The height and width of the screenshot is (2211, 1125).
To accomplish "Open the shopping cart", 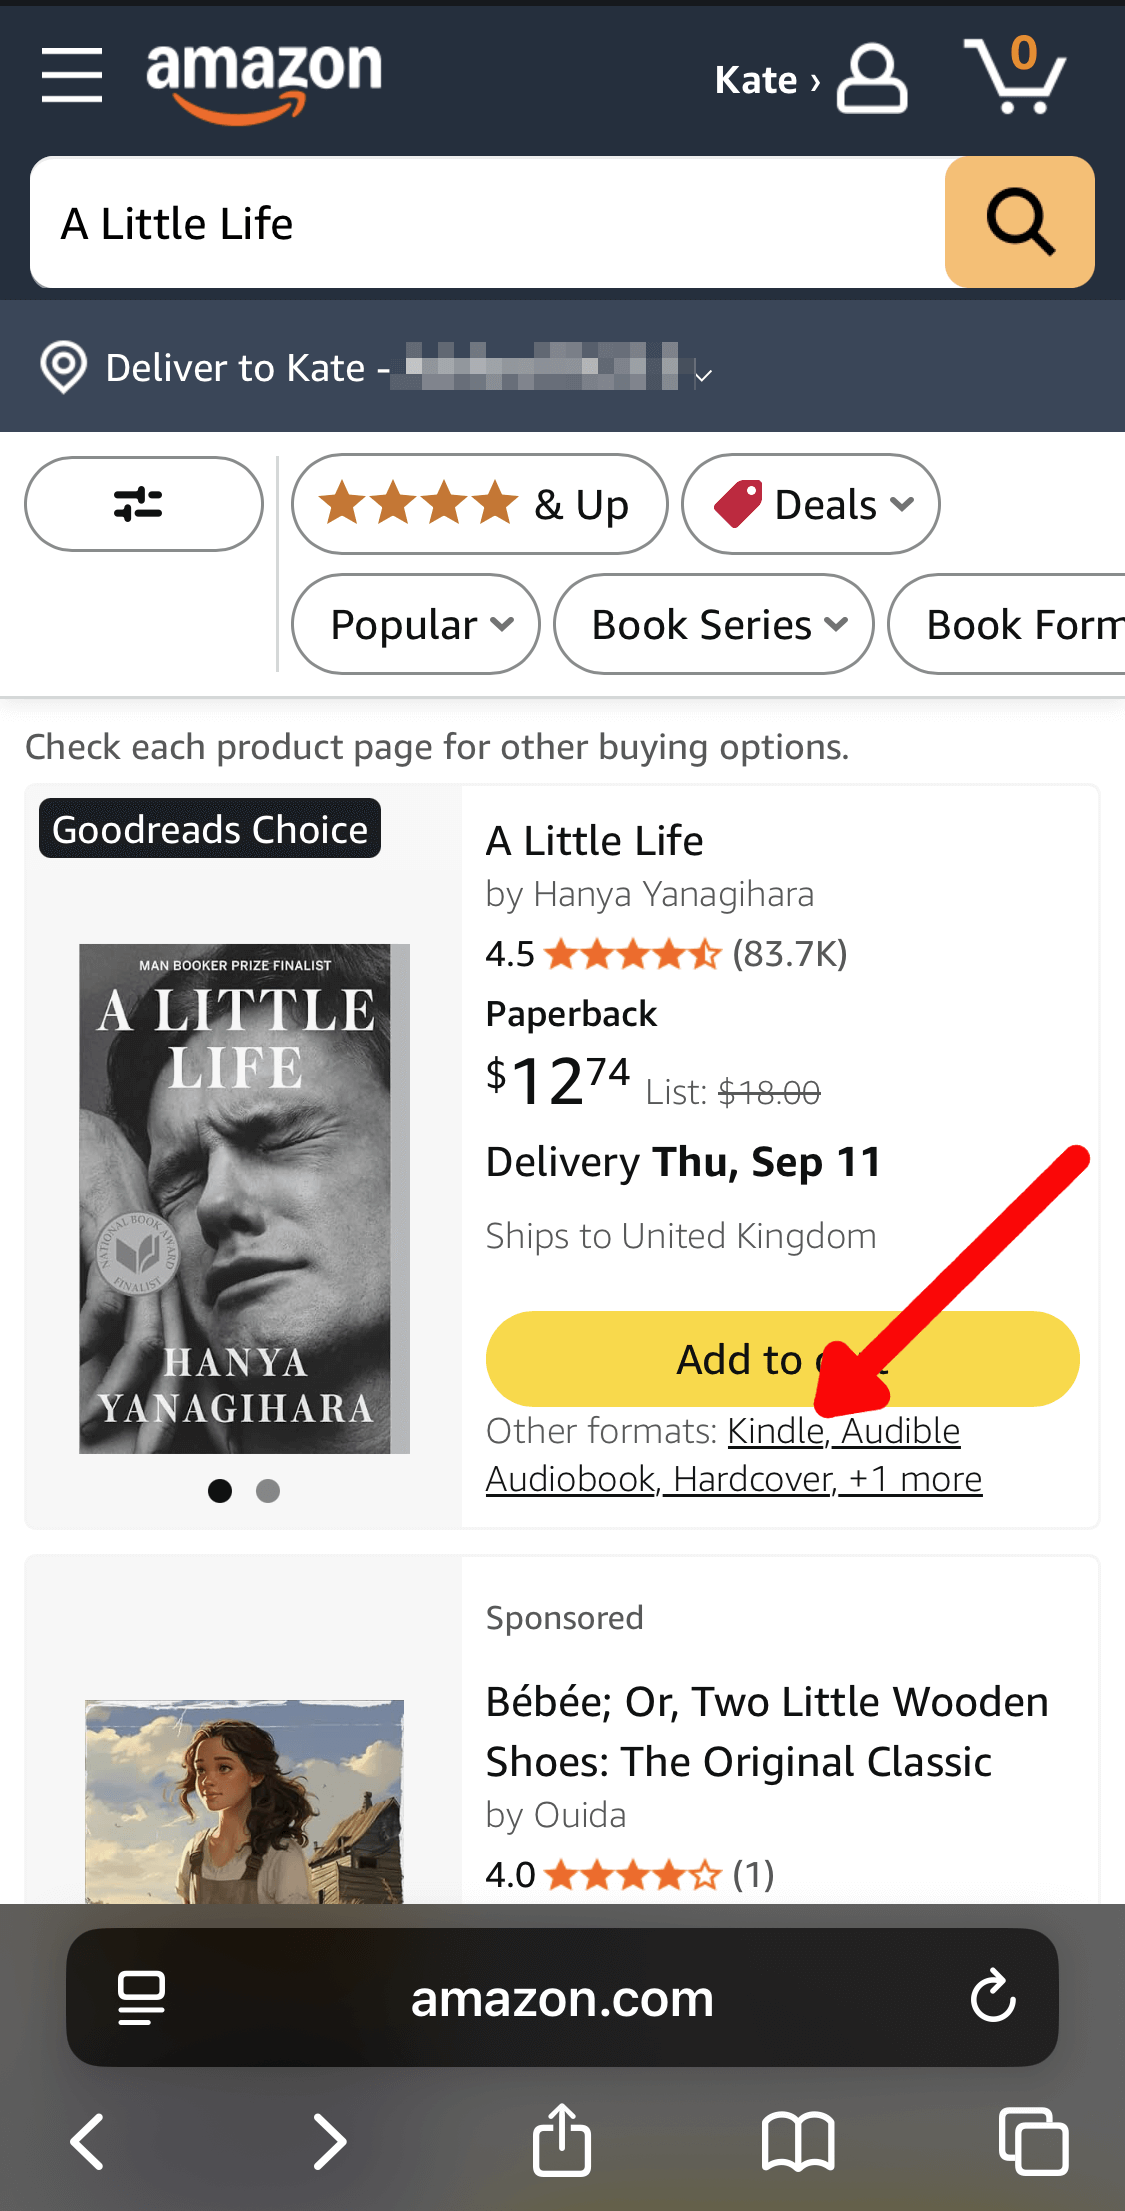I will coord(1016,77).
